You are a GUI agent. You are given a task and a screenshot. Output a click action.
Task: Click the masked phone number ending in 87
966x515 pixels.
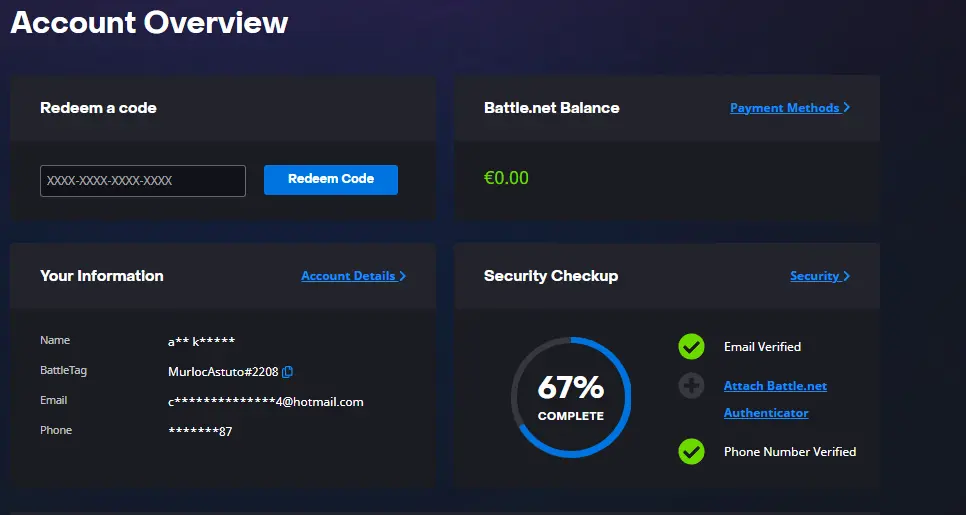pyautogui.click(x=200, y=431)
